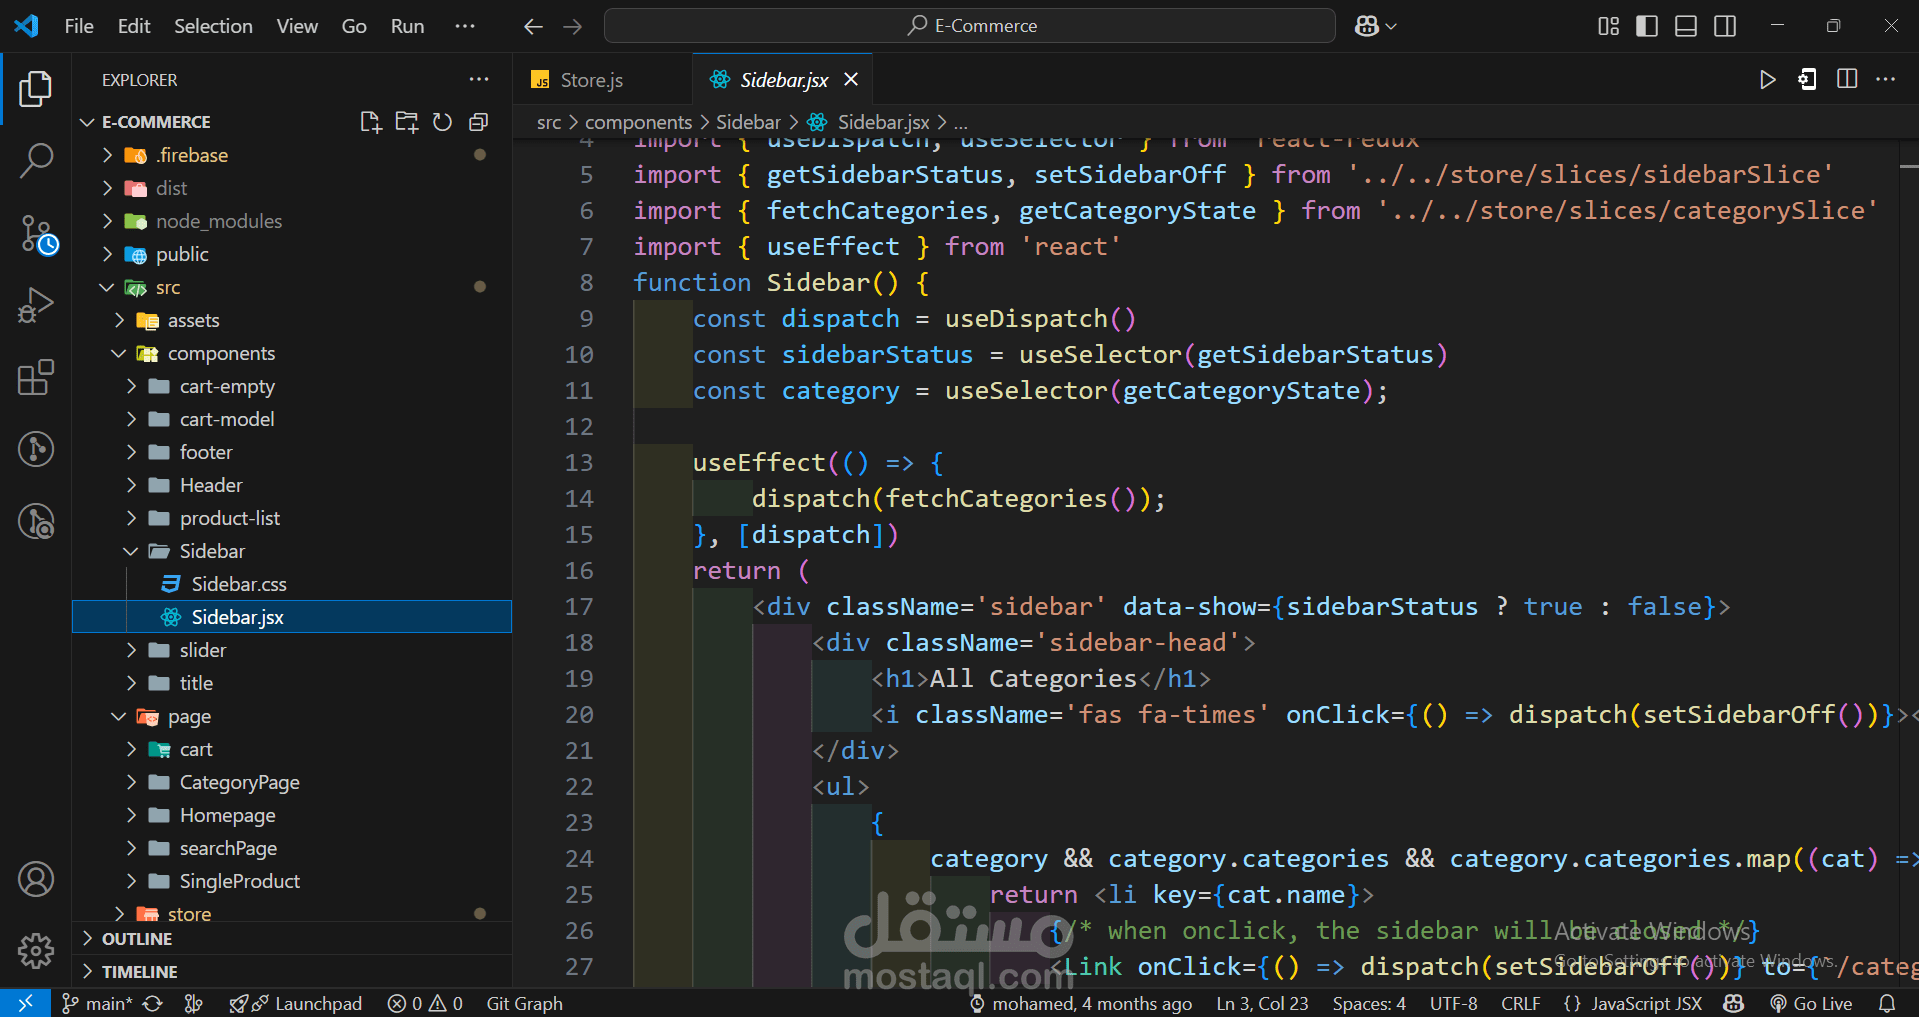1919x1017 pixels.
Task: Open the Copilot status icon in status bar
Action: coord(1734,1003)
